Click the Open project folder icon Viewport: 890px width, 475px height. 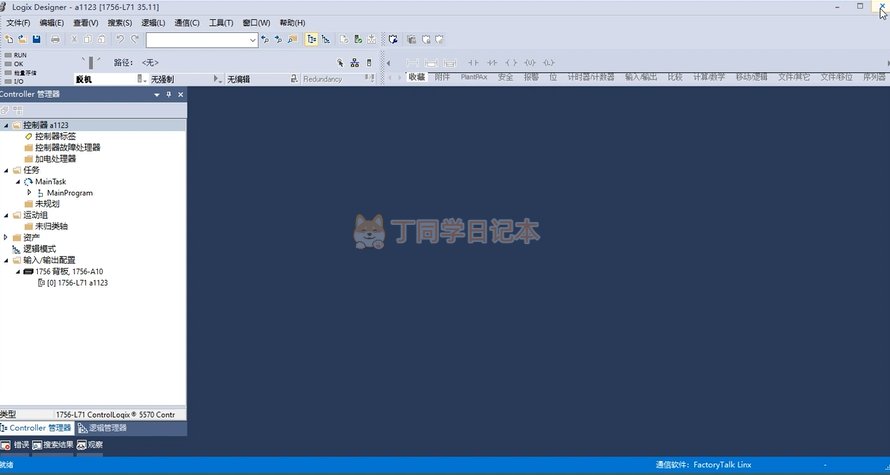pos(22,39)
